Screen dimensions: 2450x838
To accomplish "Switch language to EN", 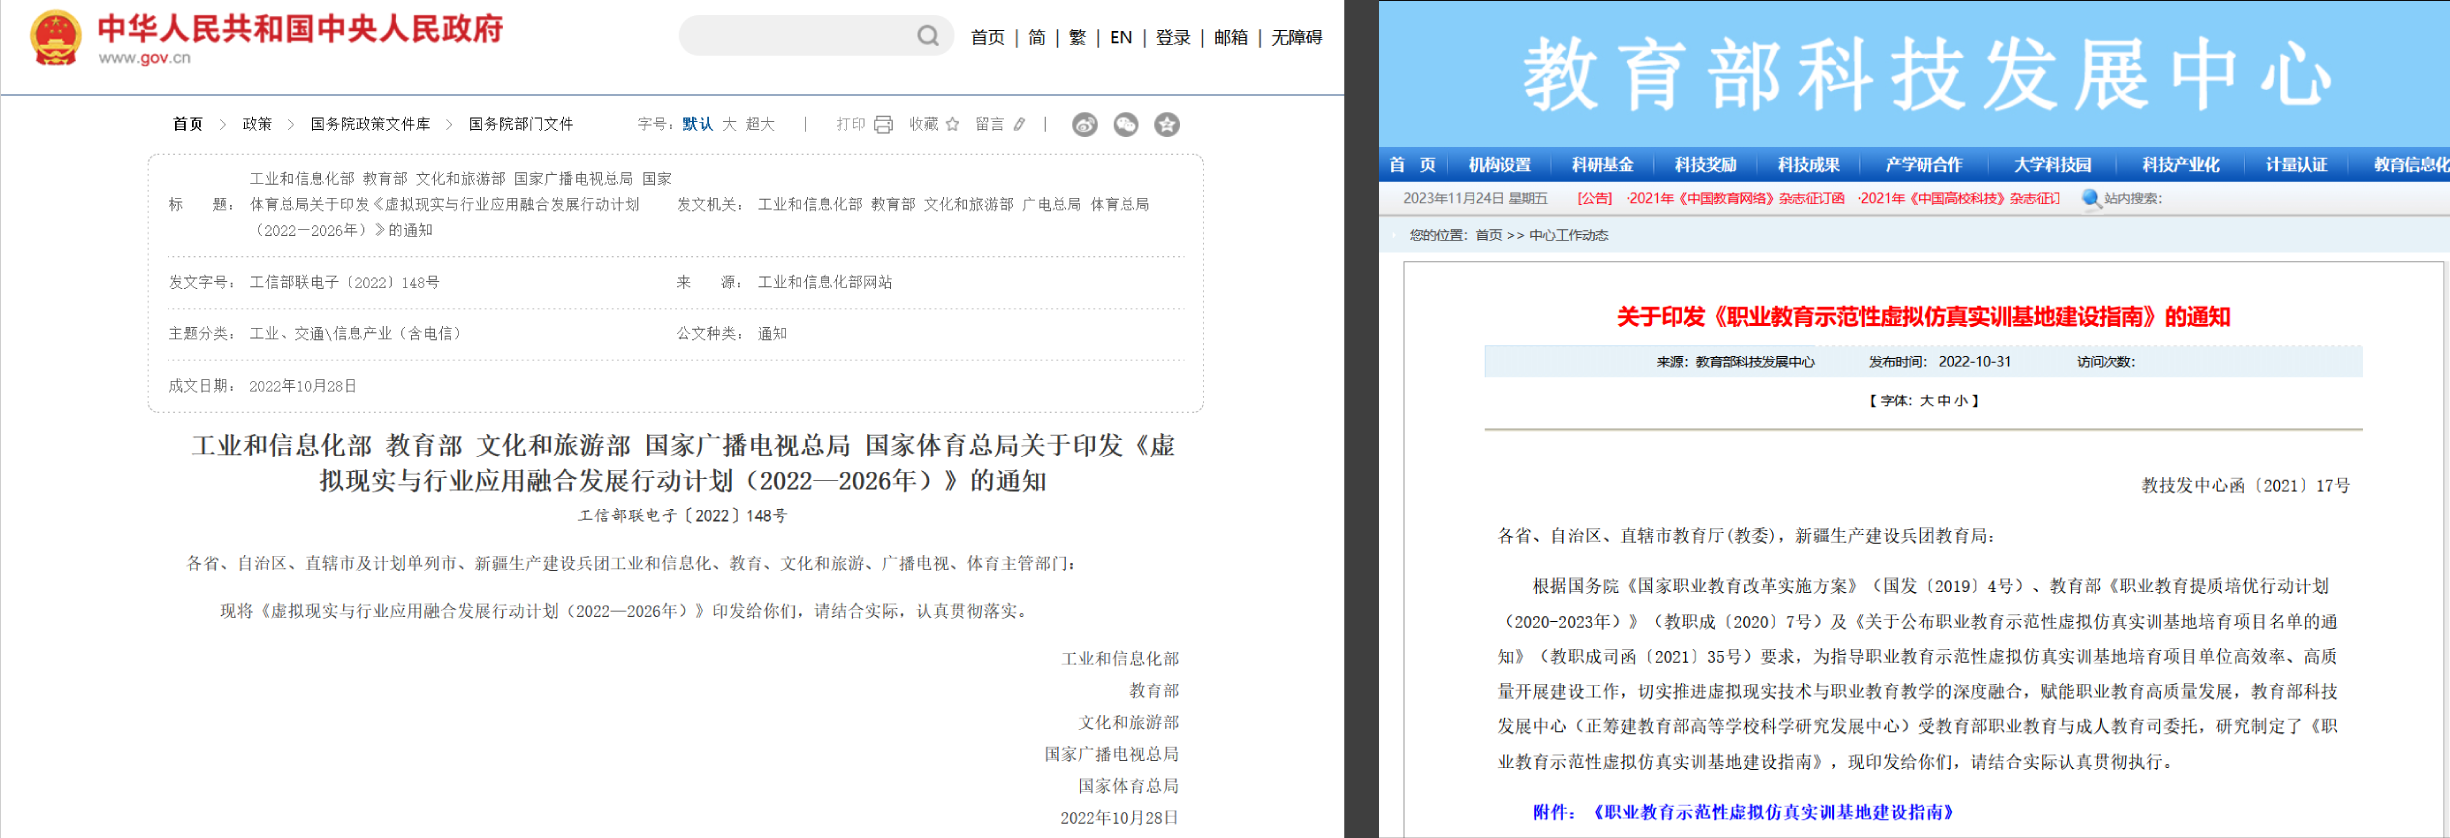I will point(1121,37).
